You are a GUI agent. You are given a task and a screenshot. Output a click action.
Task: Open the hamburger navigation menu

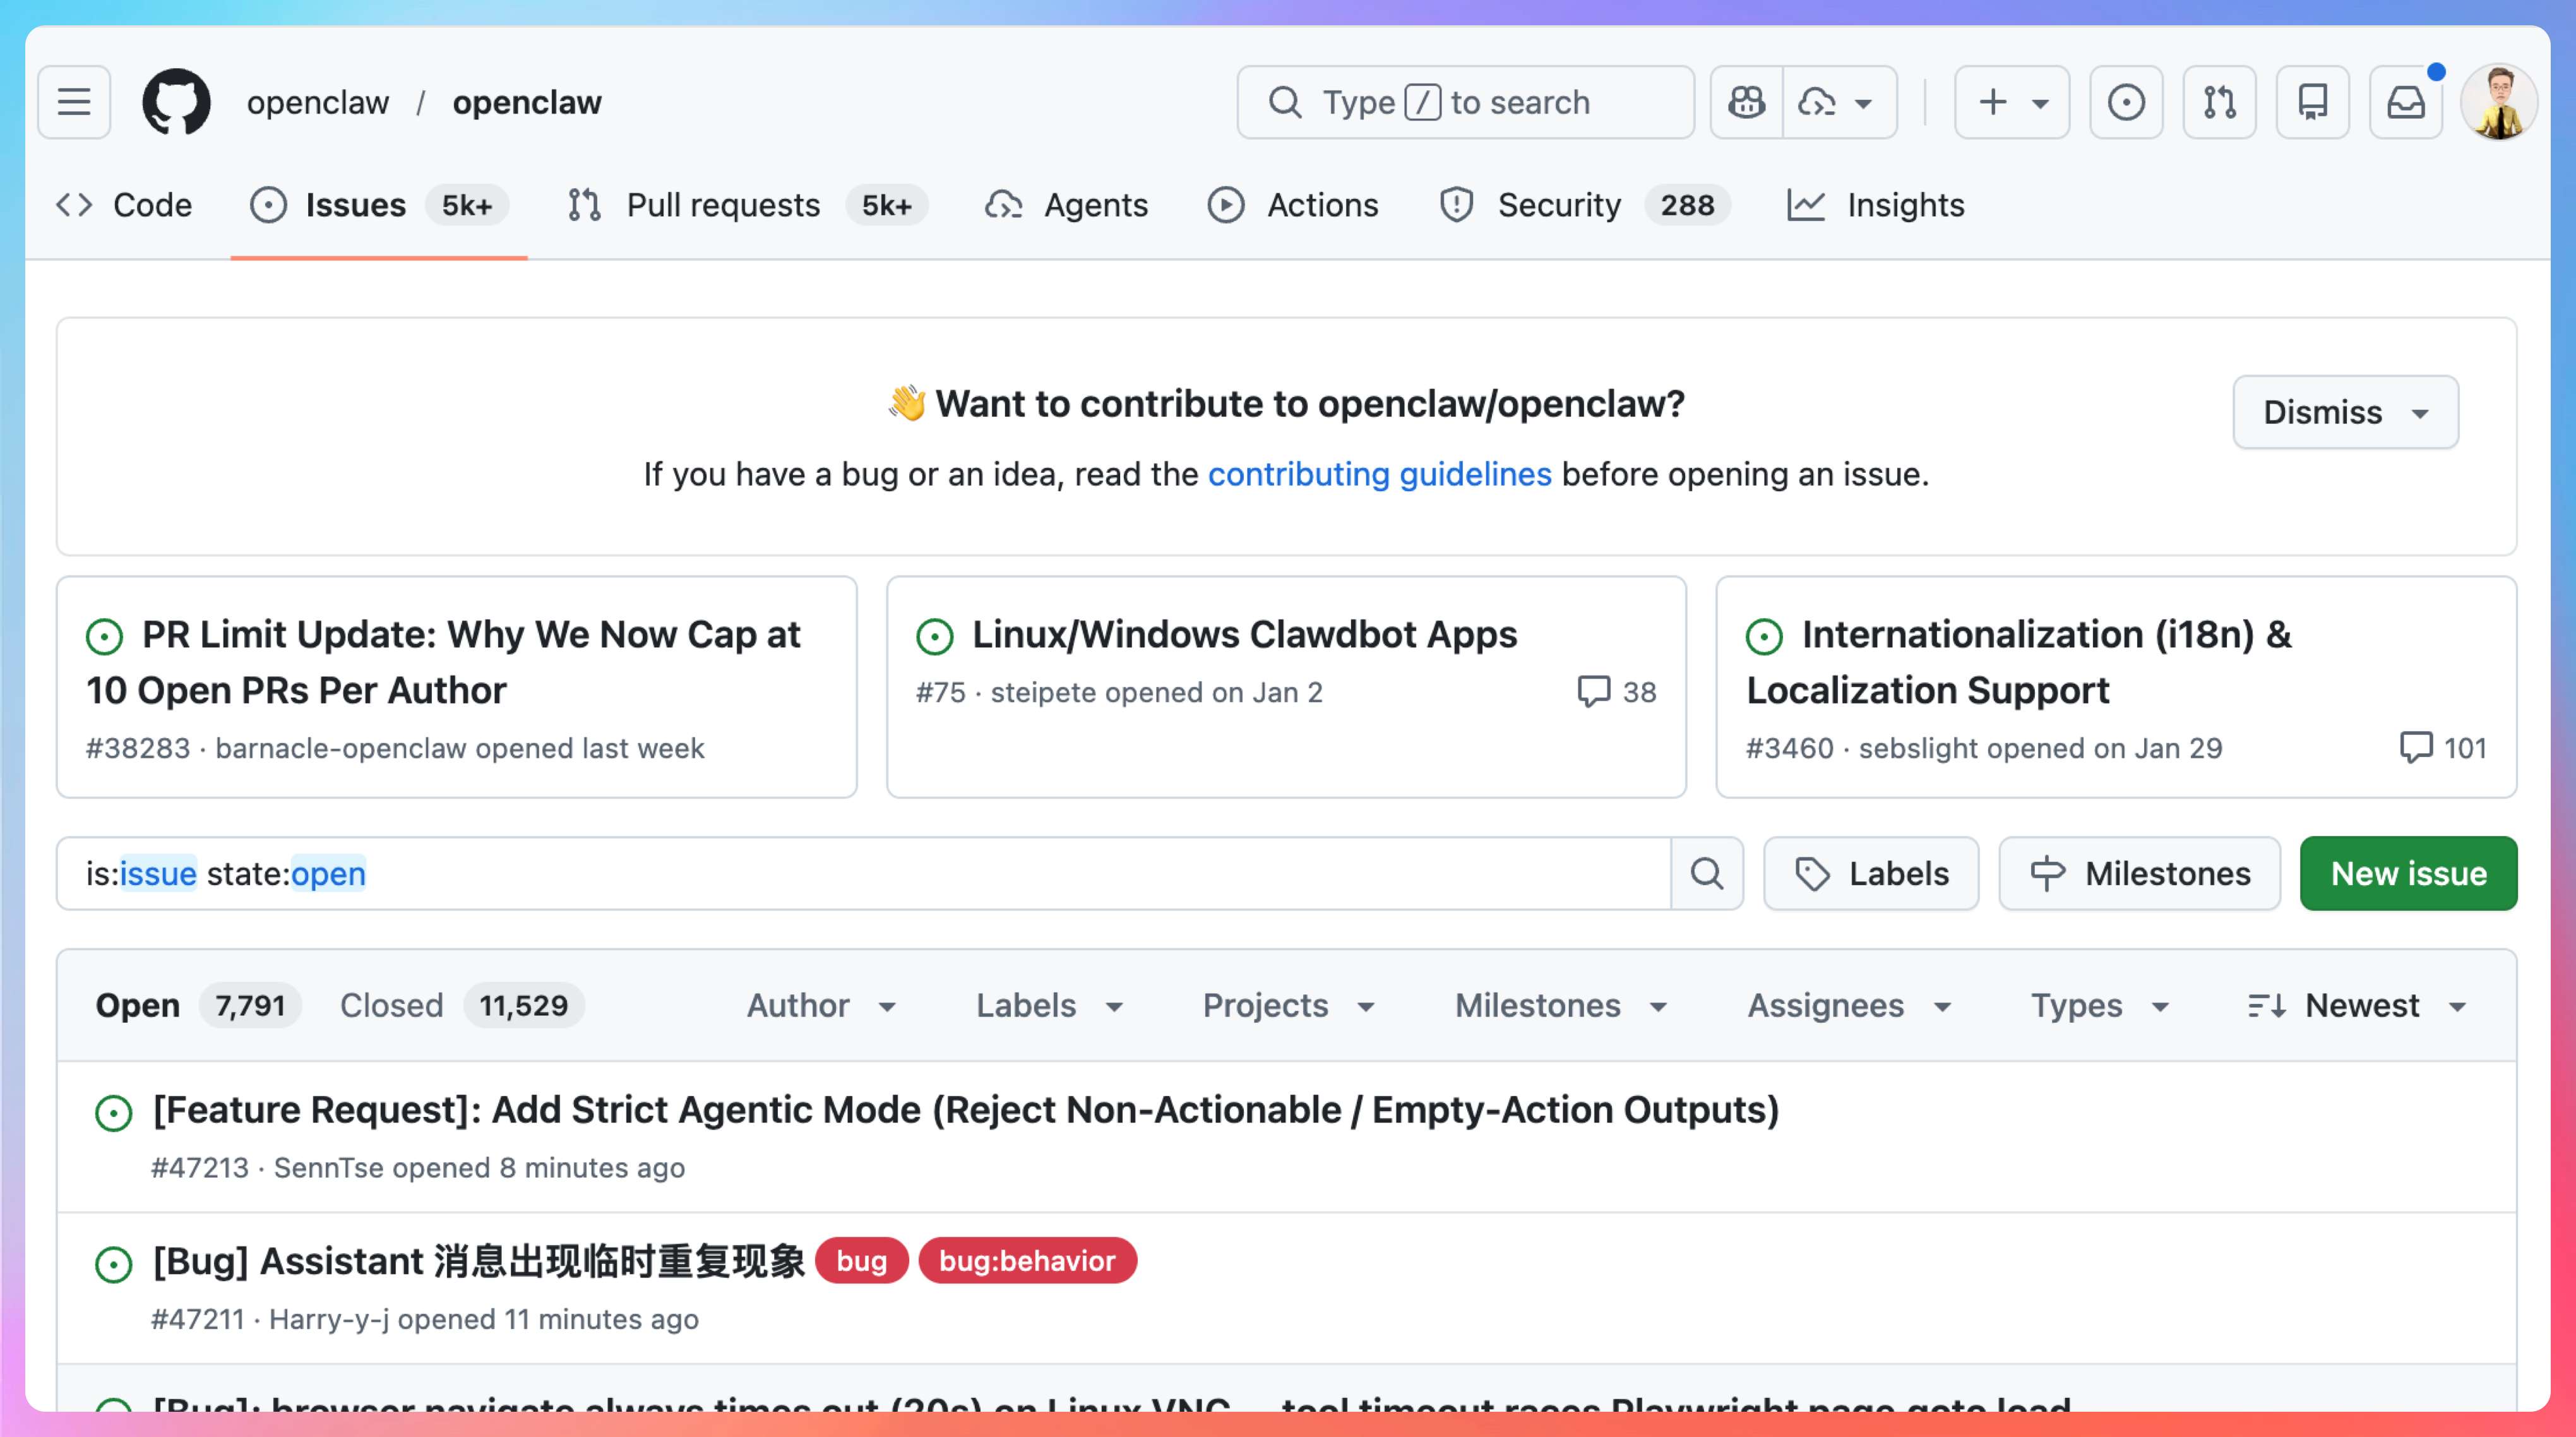pyautogui.click(x=74, y=102)
